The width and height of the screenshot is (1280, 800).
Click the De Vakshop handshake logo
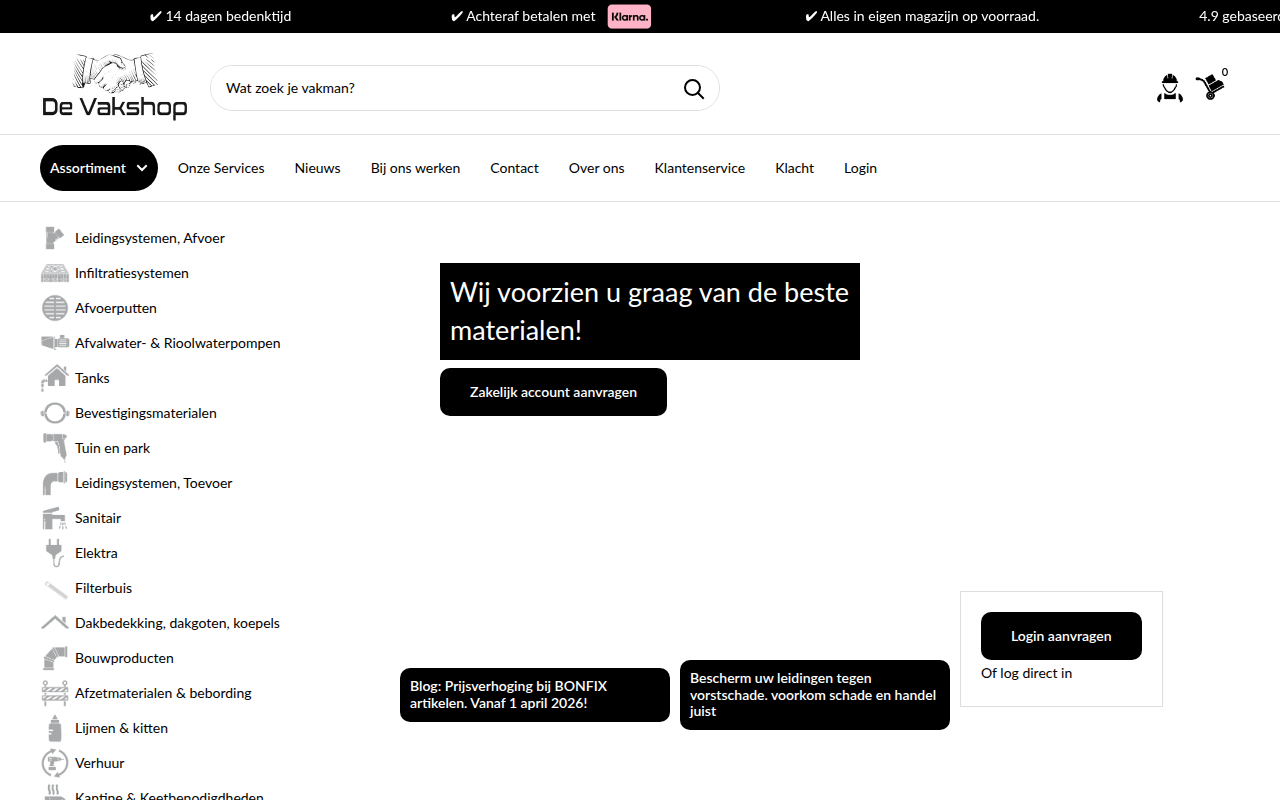tap(115, 87)
